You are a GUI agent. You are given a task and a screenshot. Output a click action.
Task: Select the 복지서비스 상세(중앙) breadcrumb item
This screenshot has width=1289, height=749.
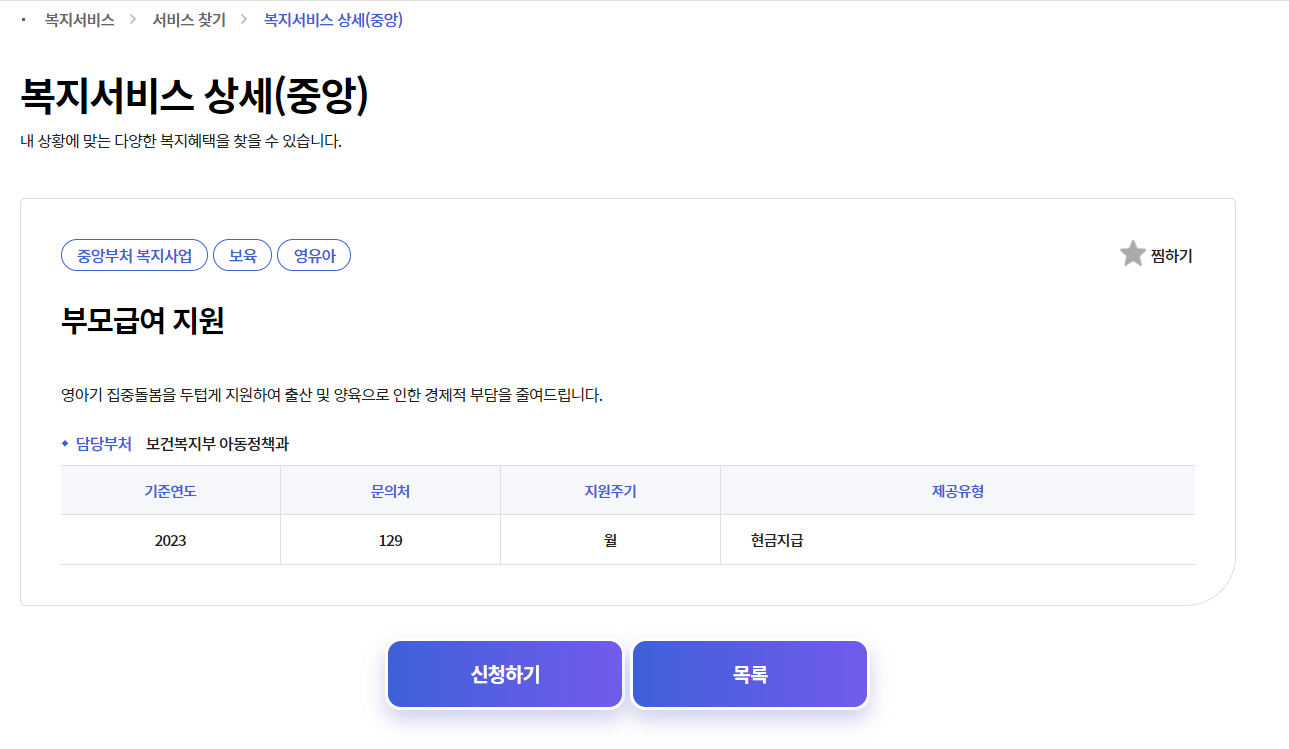[x=332, y=18]
